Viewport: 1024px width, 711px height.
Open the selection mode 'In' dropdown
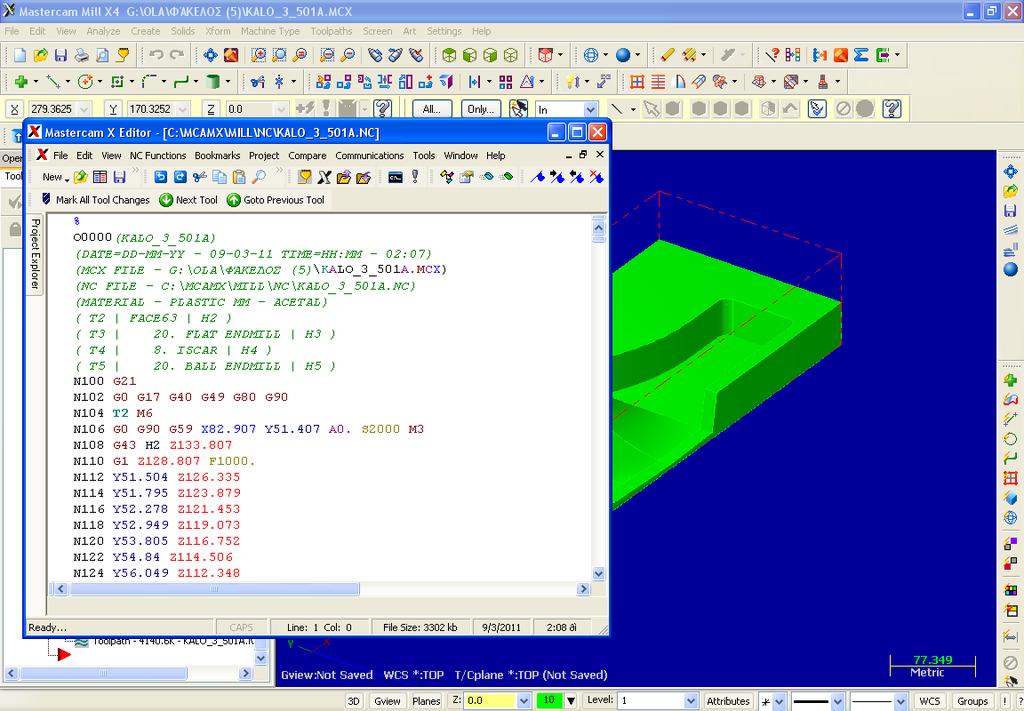pos(590,109)
